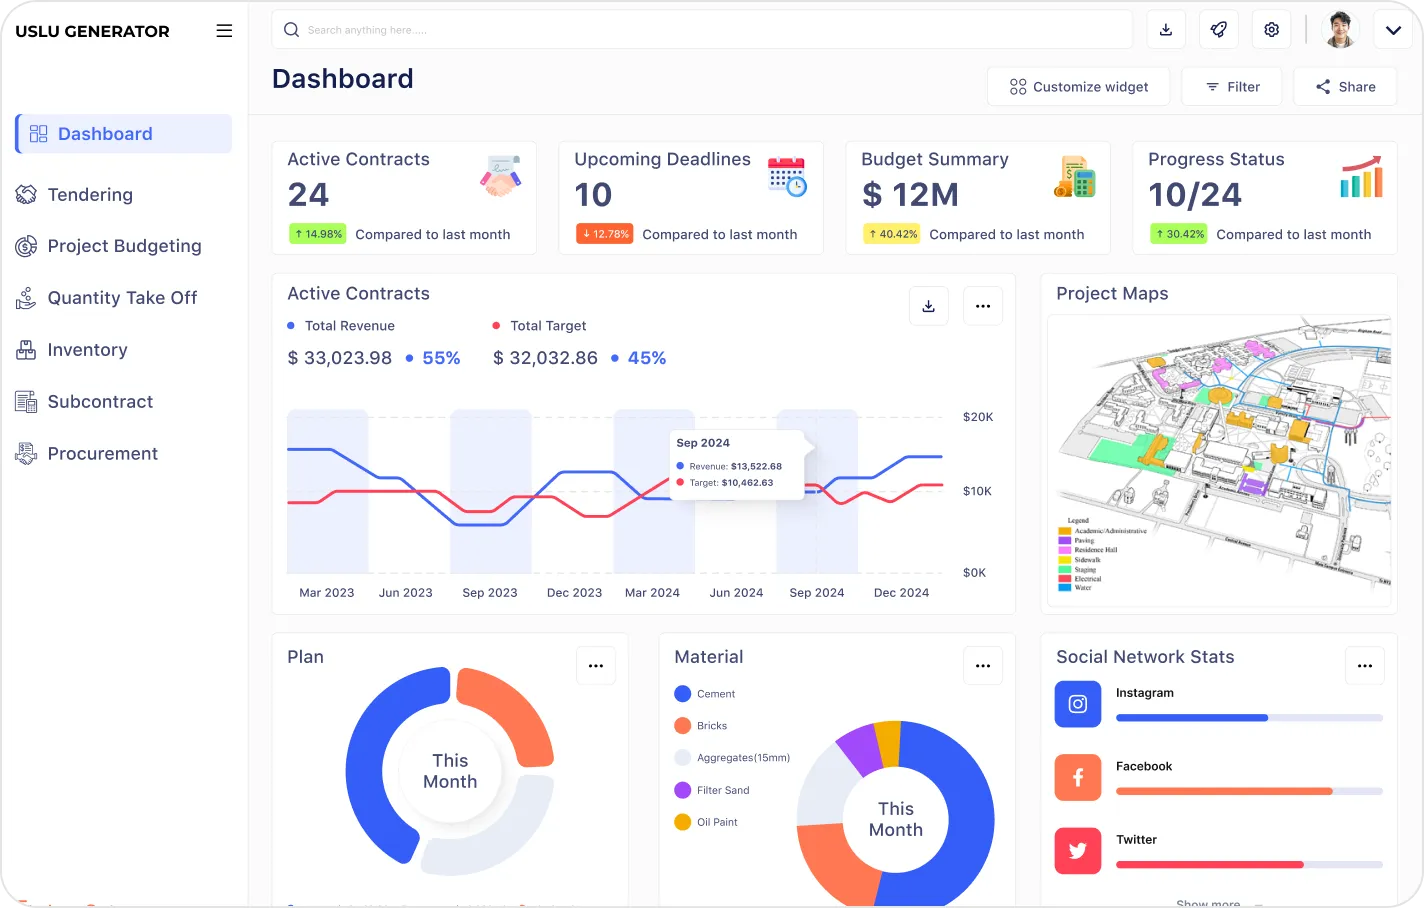Select Quantity Take Off in sidebar

click(107, 298)
